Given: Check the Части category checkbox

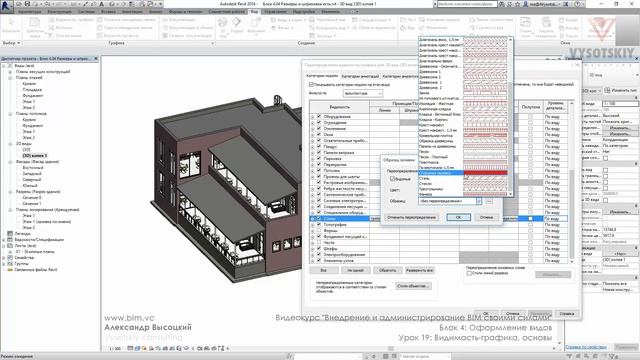Looking at the screenshot, I should click(319, 242).
